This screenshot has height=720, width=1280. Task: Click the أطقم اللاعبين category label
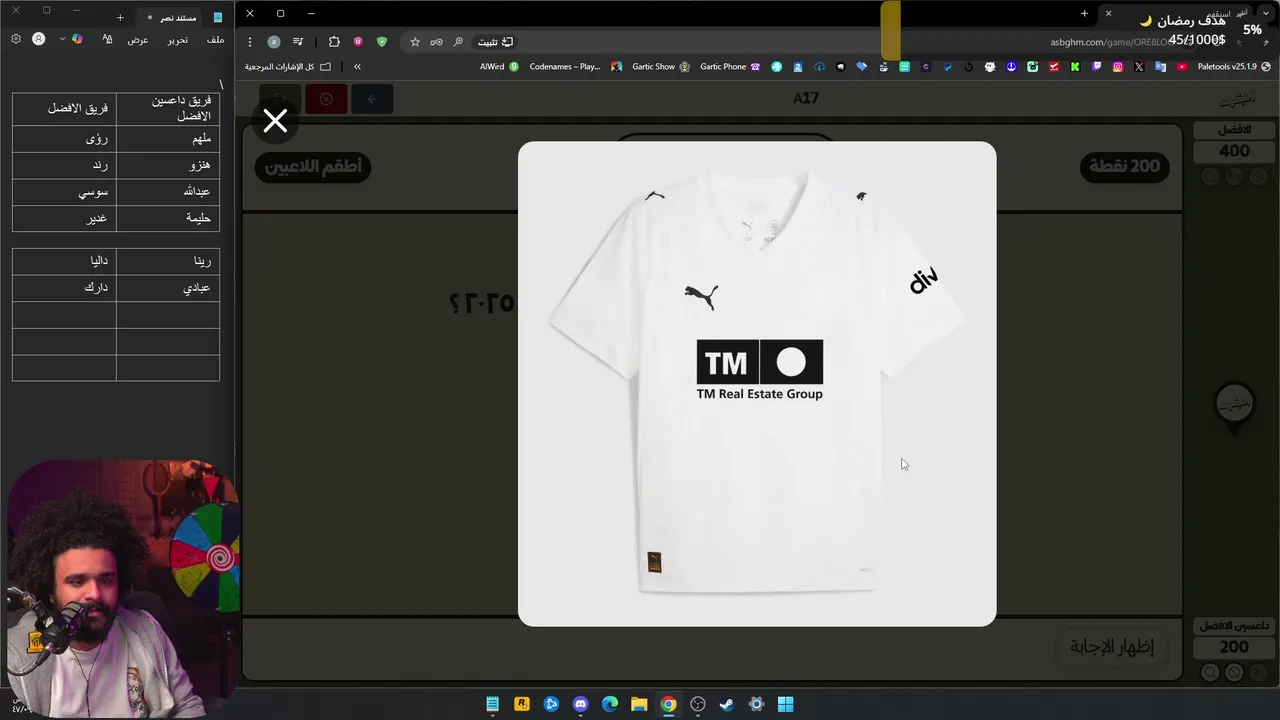pyautogui.click(x=313, y=166)
